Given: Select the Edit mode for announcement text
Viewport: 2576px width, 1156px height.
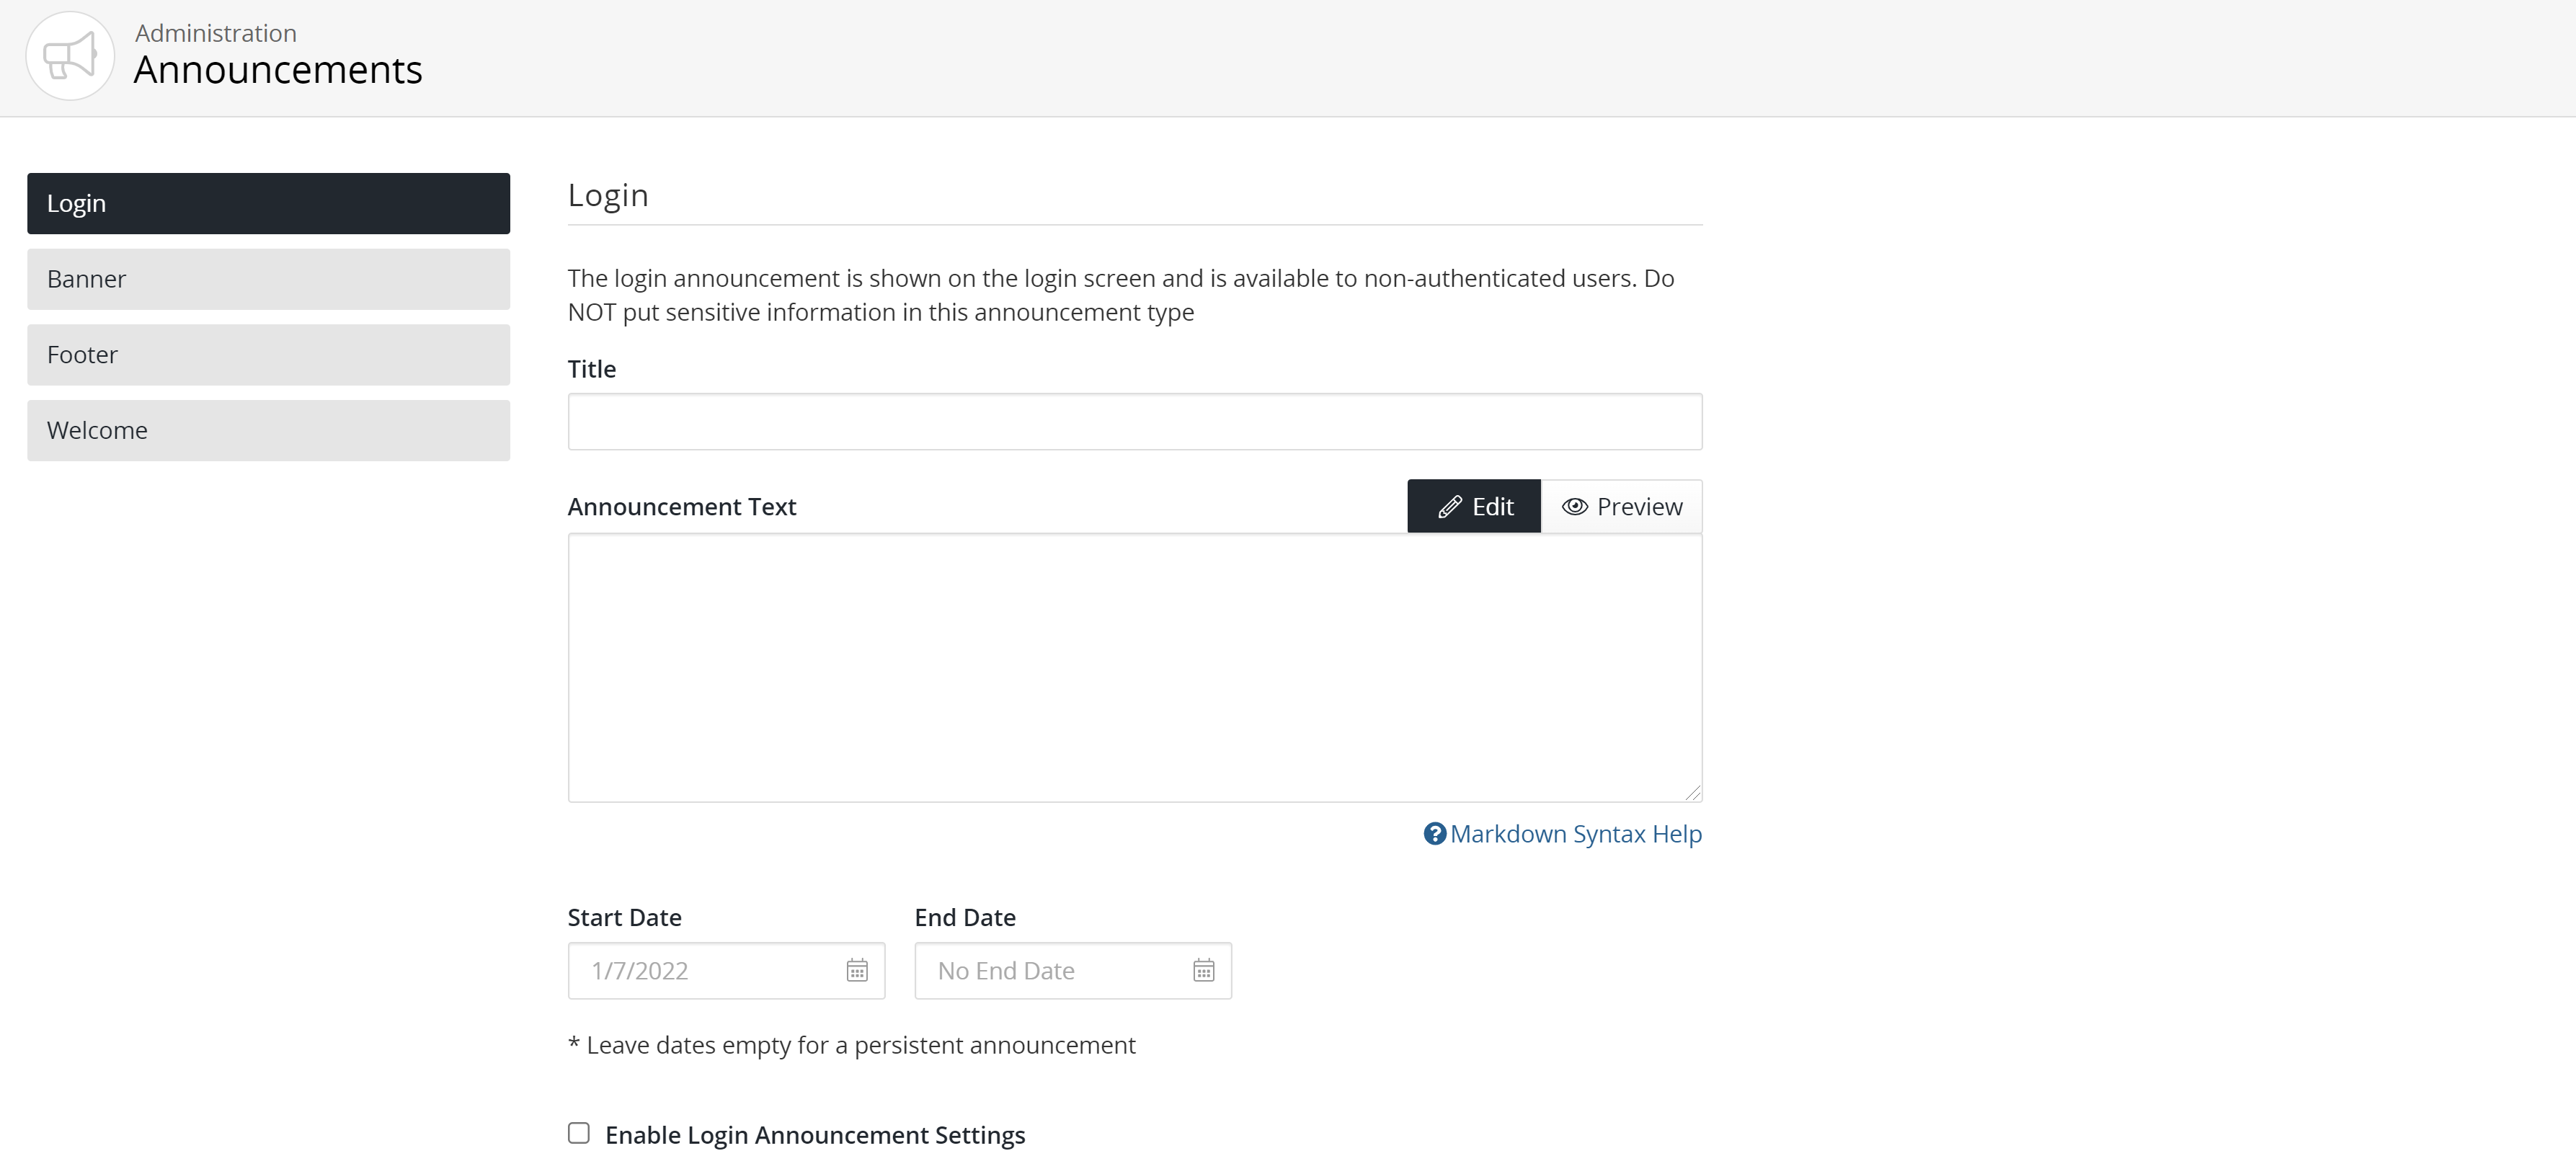Looking at the screenshot, I should [x=1473, y=506].
